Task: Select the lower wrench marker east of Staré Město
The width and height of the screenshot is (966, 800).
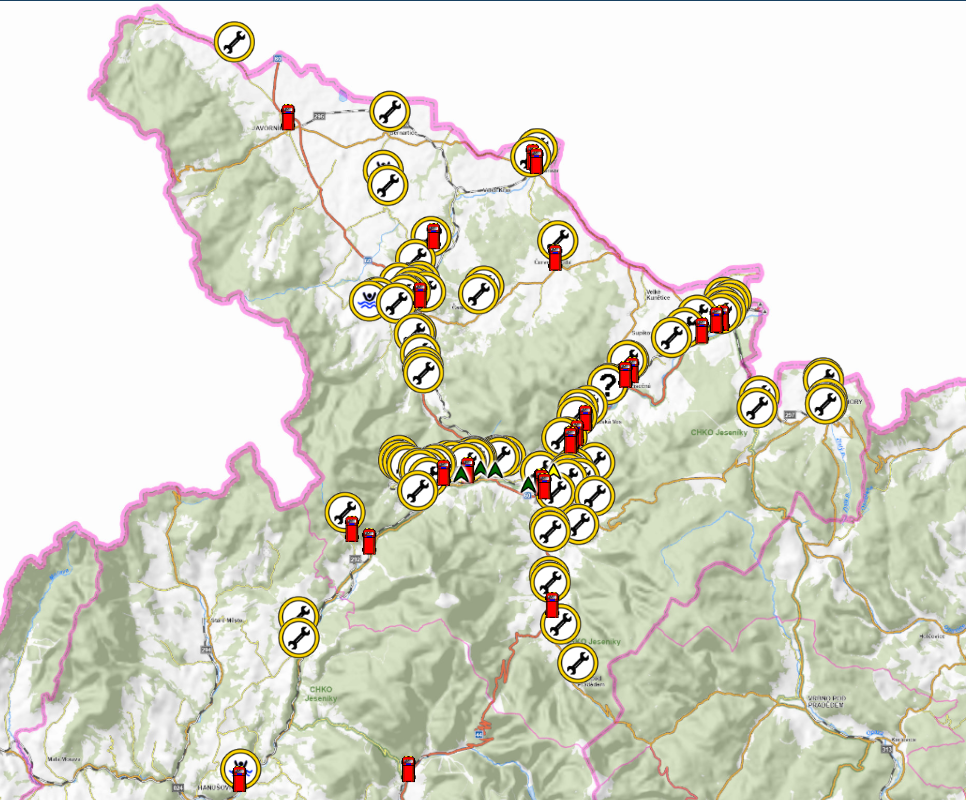Action: pyautogui.click(x=297, y=636)
